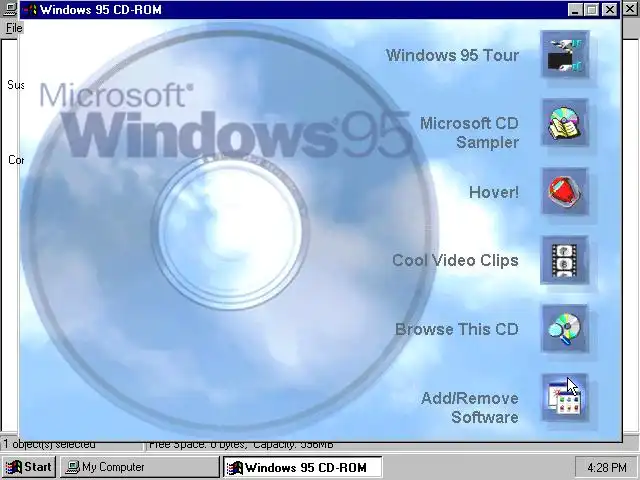Launch the Windows 95 Tour icon
Viewport: 640px width, 480px height.
(565, 54)
